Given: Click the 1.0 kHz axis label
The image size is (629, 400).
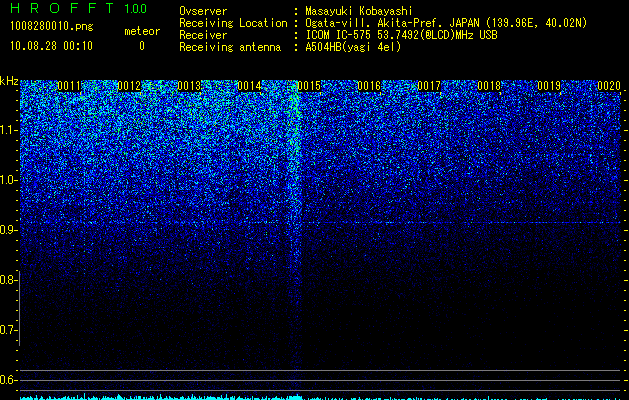Looking at the screenshot, I should click(x=9, y=180).
